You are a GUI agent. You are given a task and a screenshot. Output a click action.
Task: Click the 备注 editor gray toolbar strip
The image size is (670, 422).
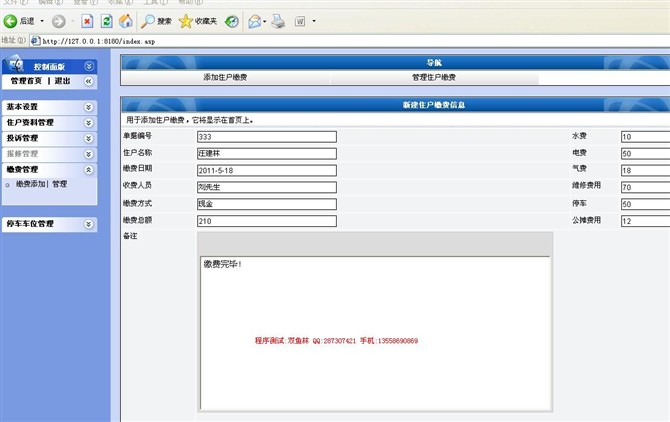coord(375,244)
